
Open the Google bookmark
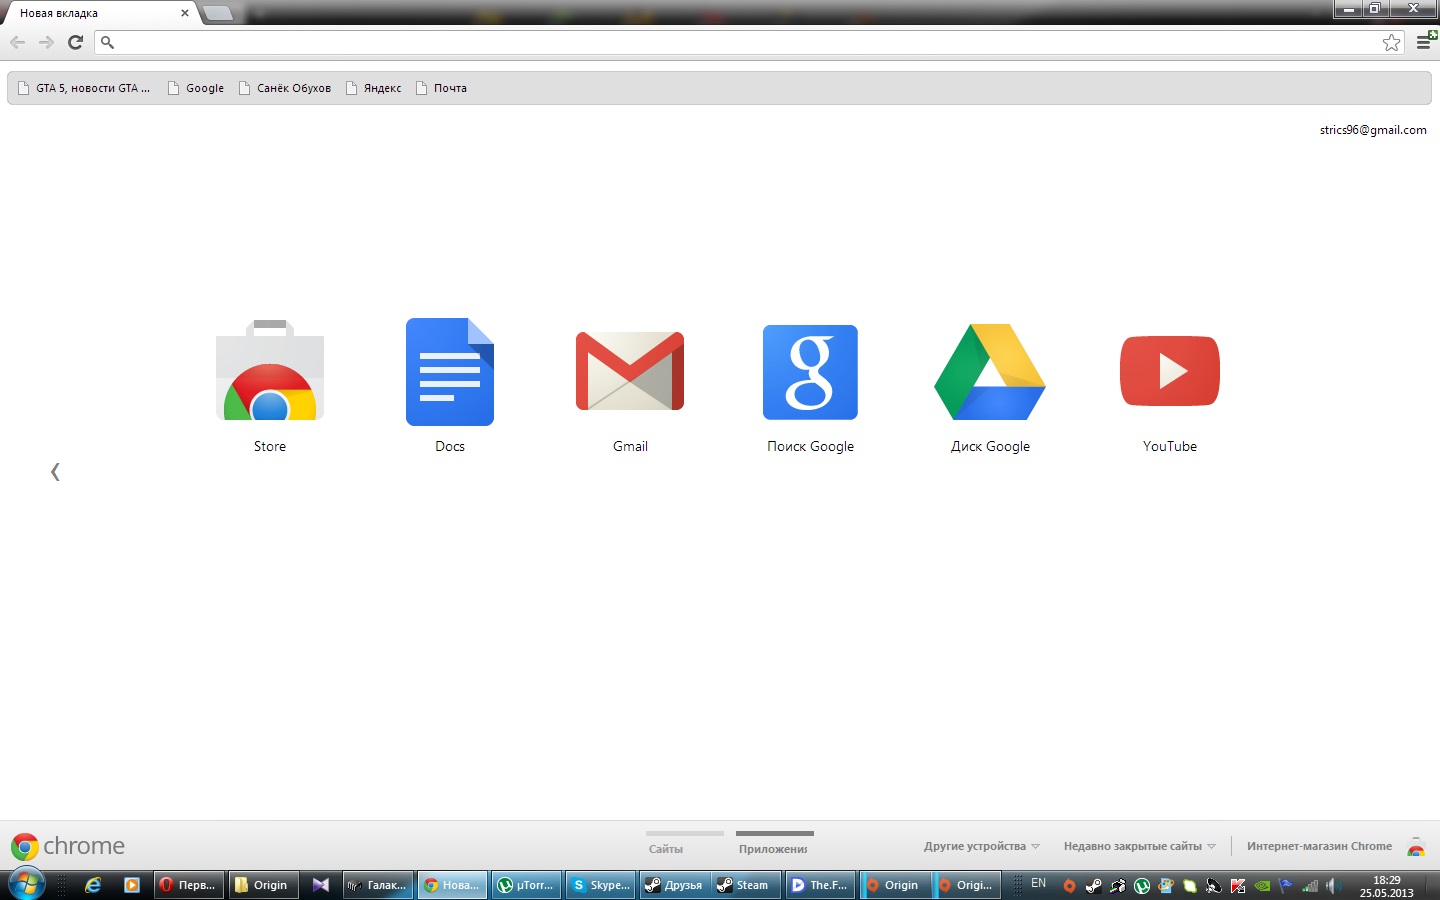(x=196, y=88)
